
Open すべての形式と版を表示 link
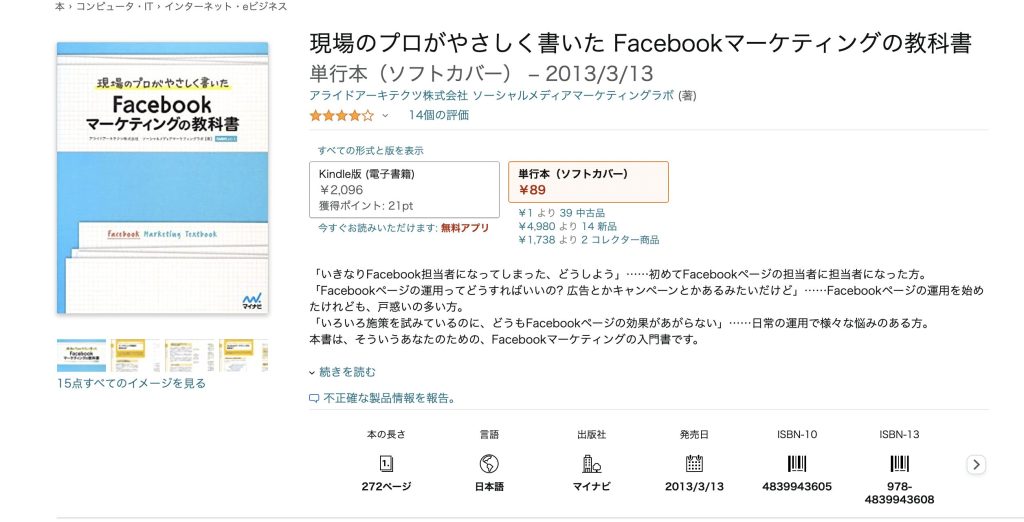(x=370, y=150)
